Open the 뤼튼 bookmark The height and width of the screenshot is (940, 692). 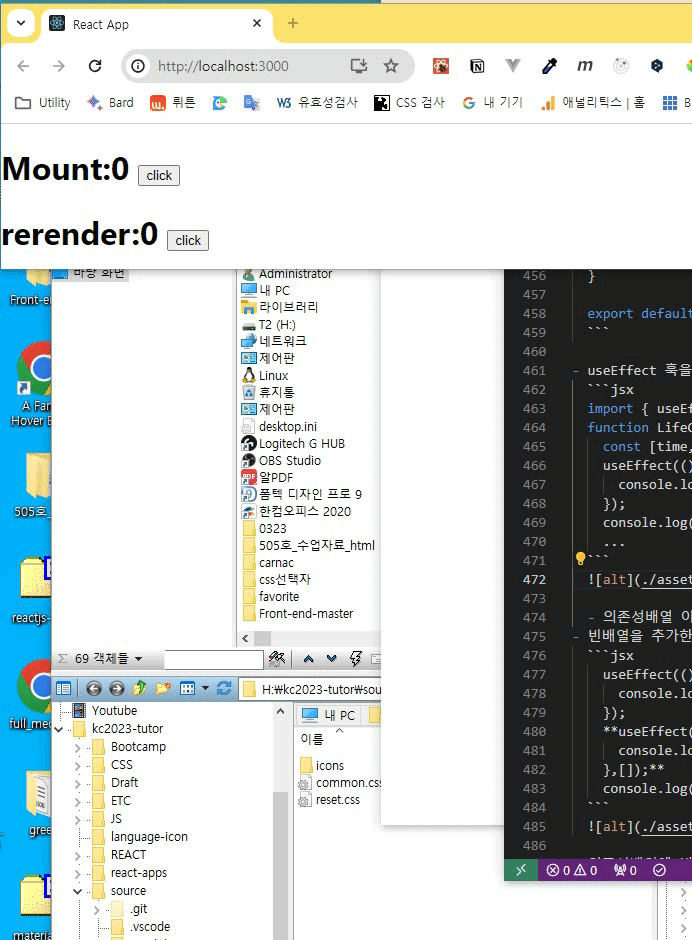(x=173, y=103)
